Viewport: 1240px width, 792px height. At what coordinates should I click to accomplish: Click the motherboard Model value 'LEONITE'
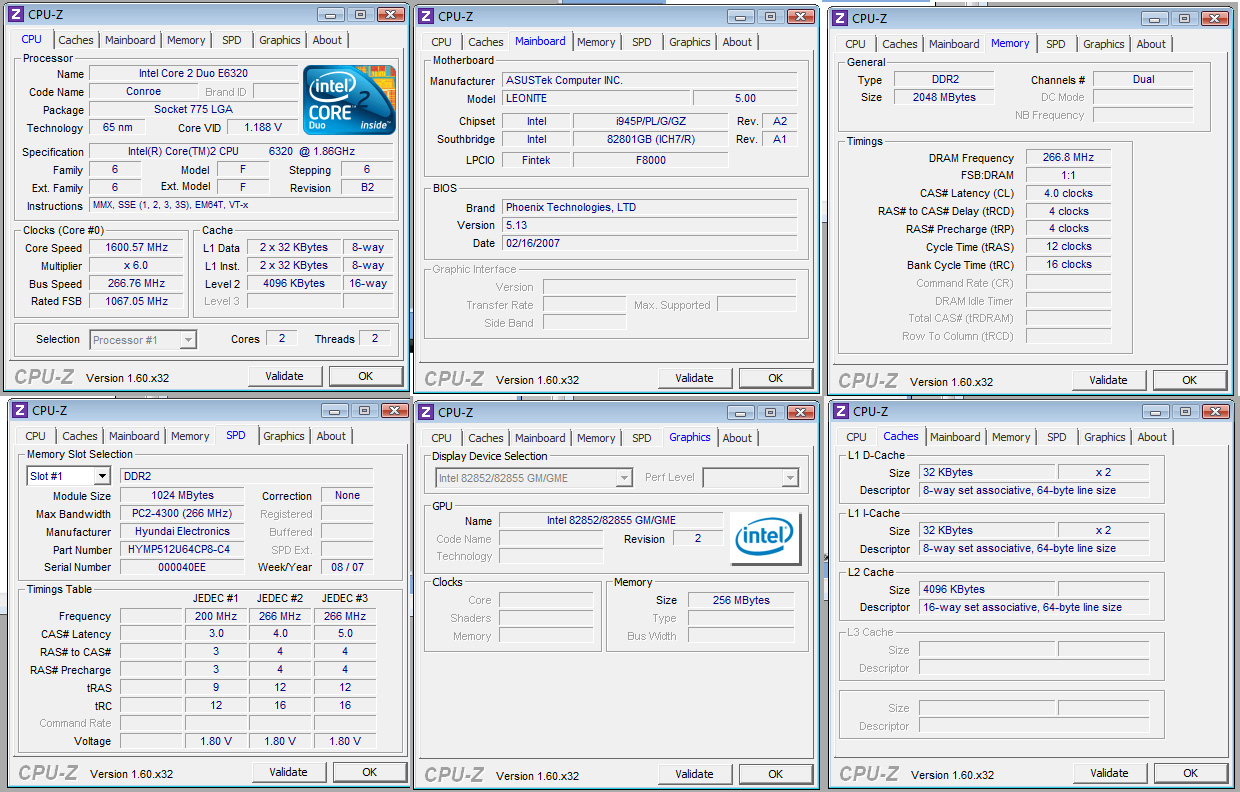pos(596,99)
